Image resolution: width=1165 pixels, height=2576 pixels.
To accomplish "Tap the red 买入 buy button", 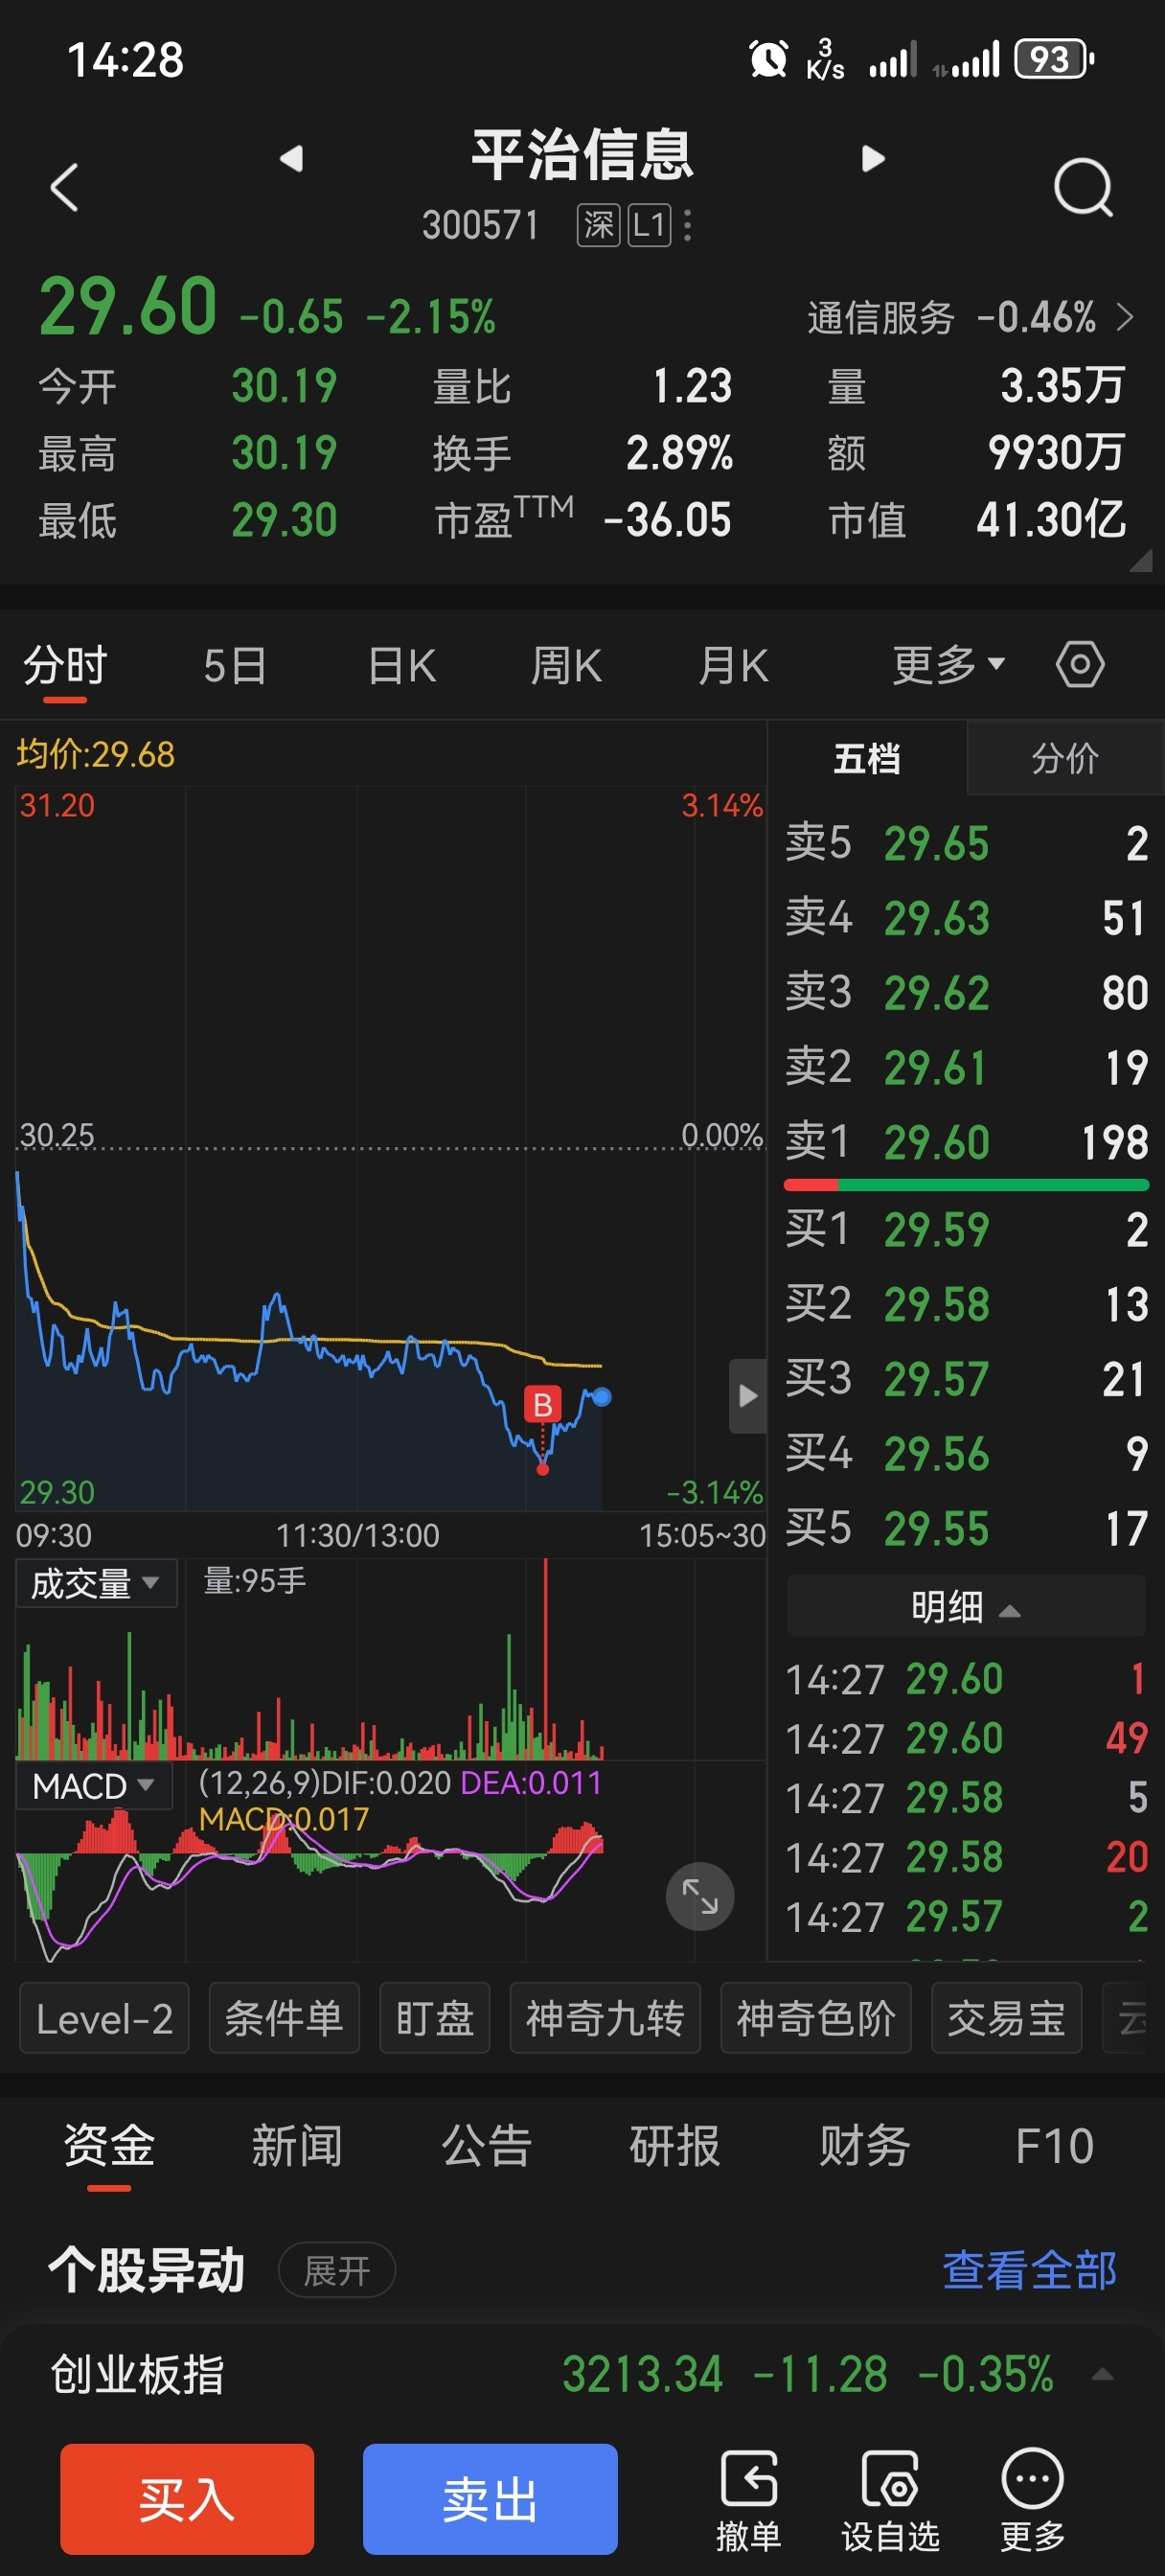I will pos(187,2499).
